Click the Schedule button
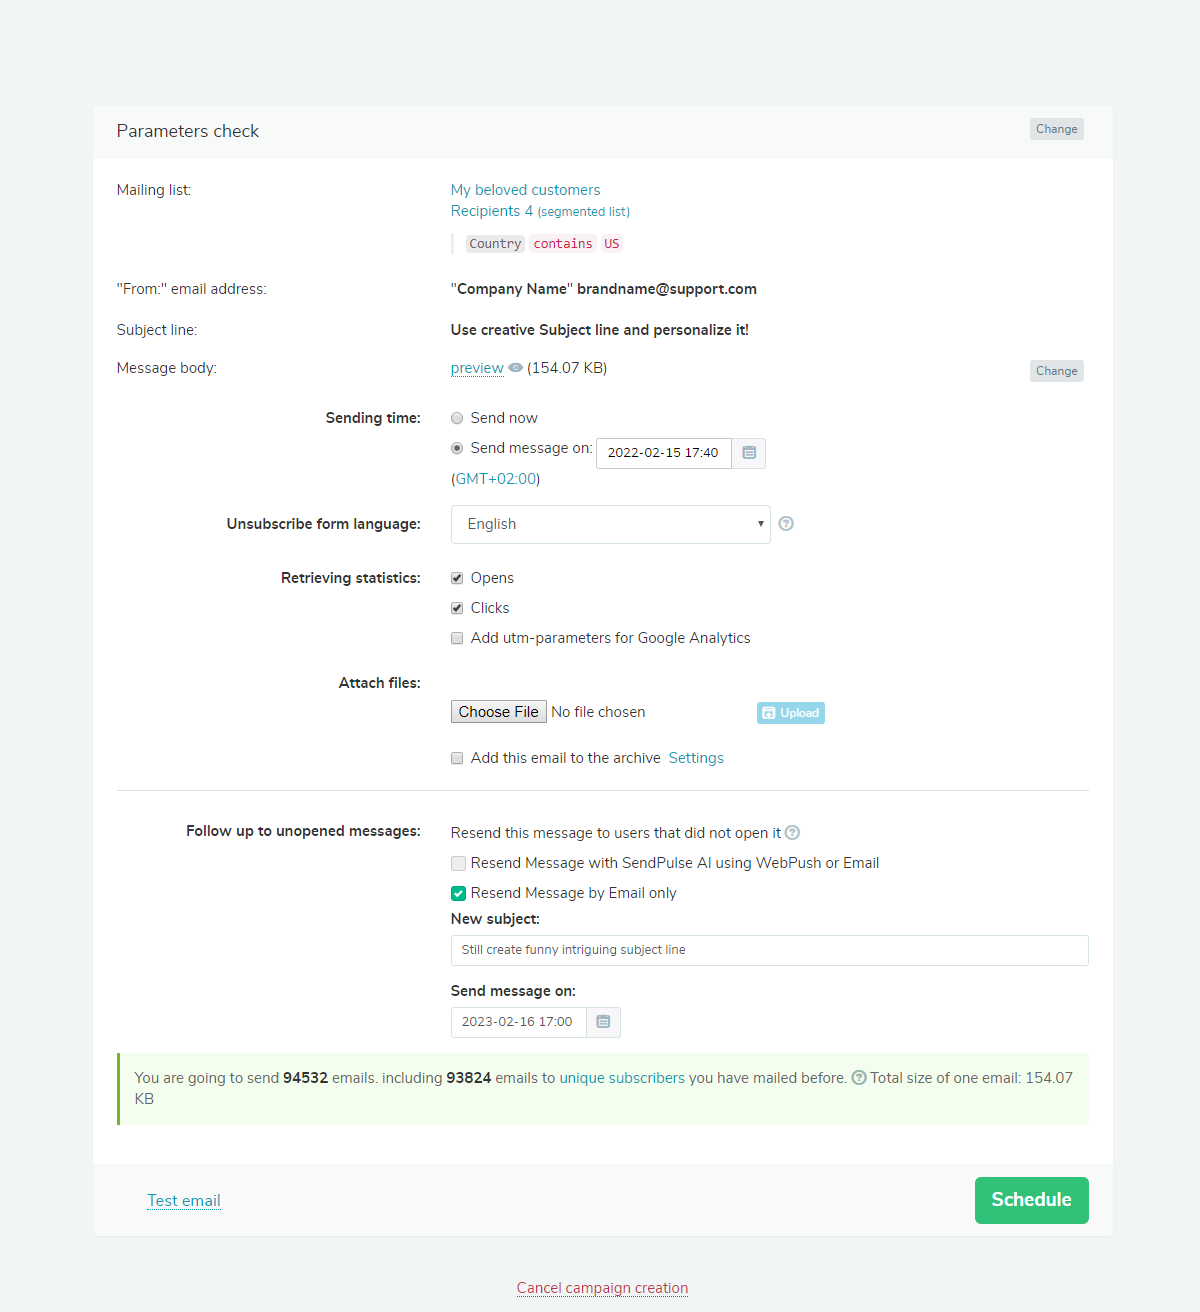1200x1312 pixels. (1031, 1200)
